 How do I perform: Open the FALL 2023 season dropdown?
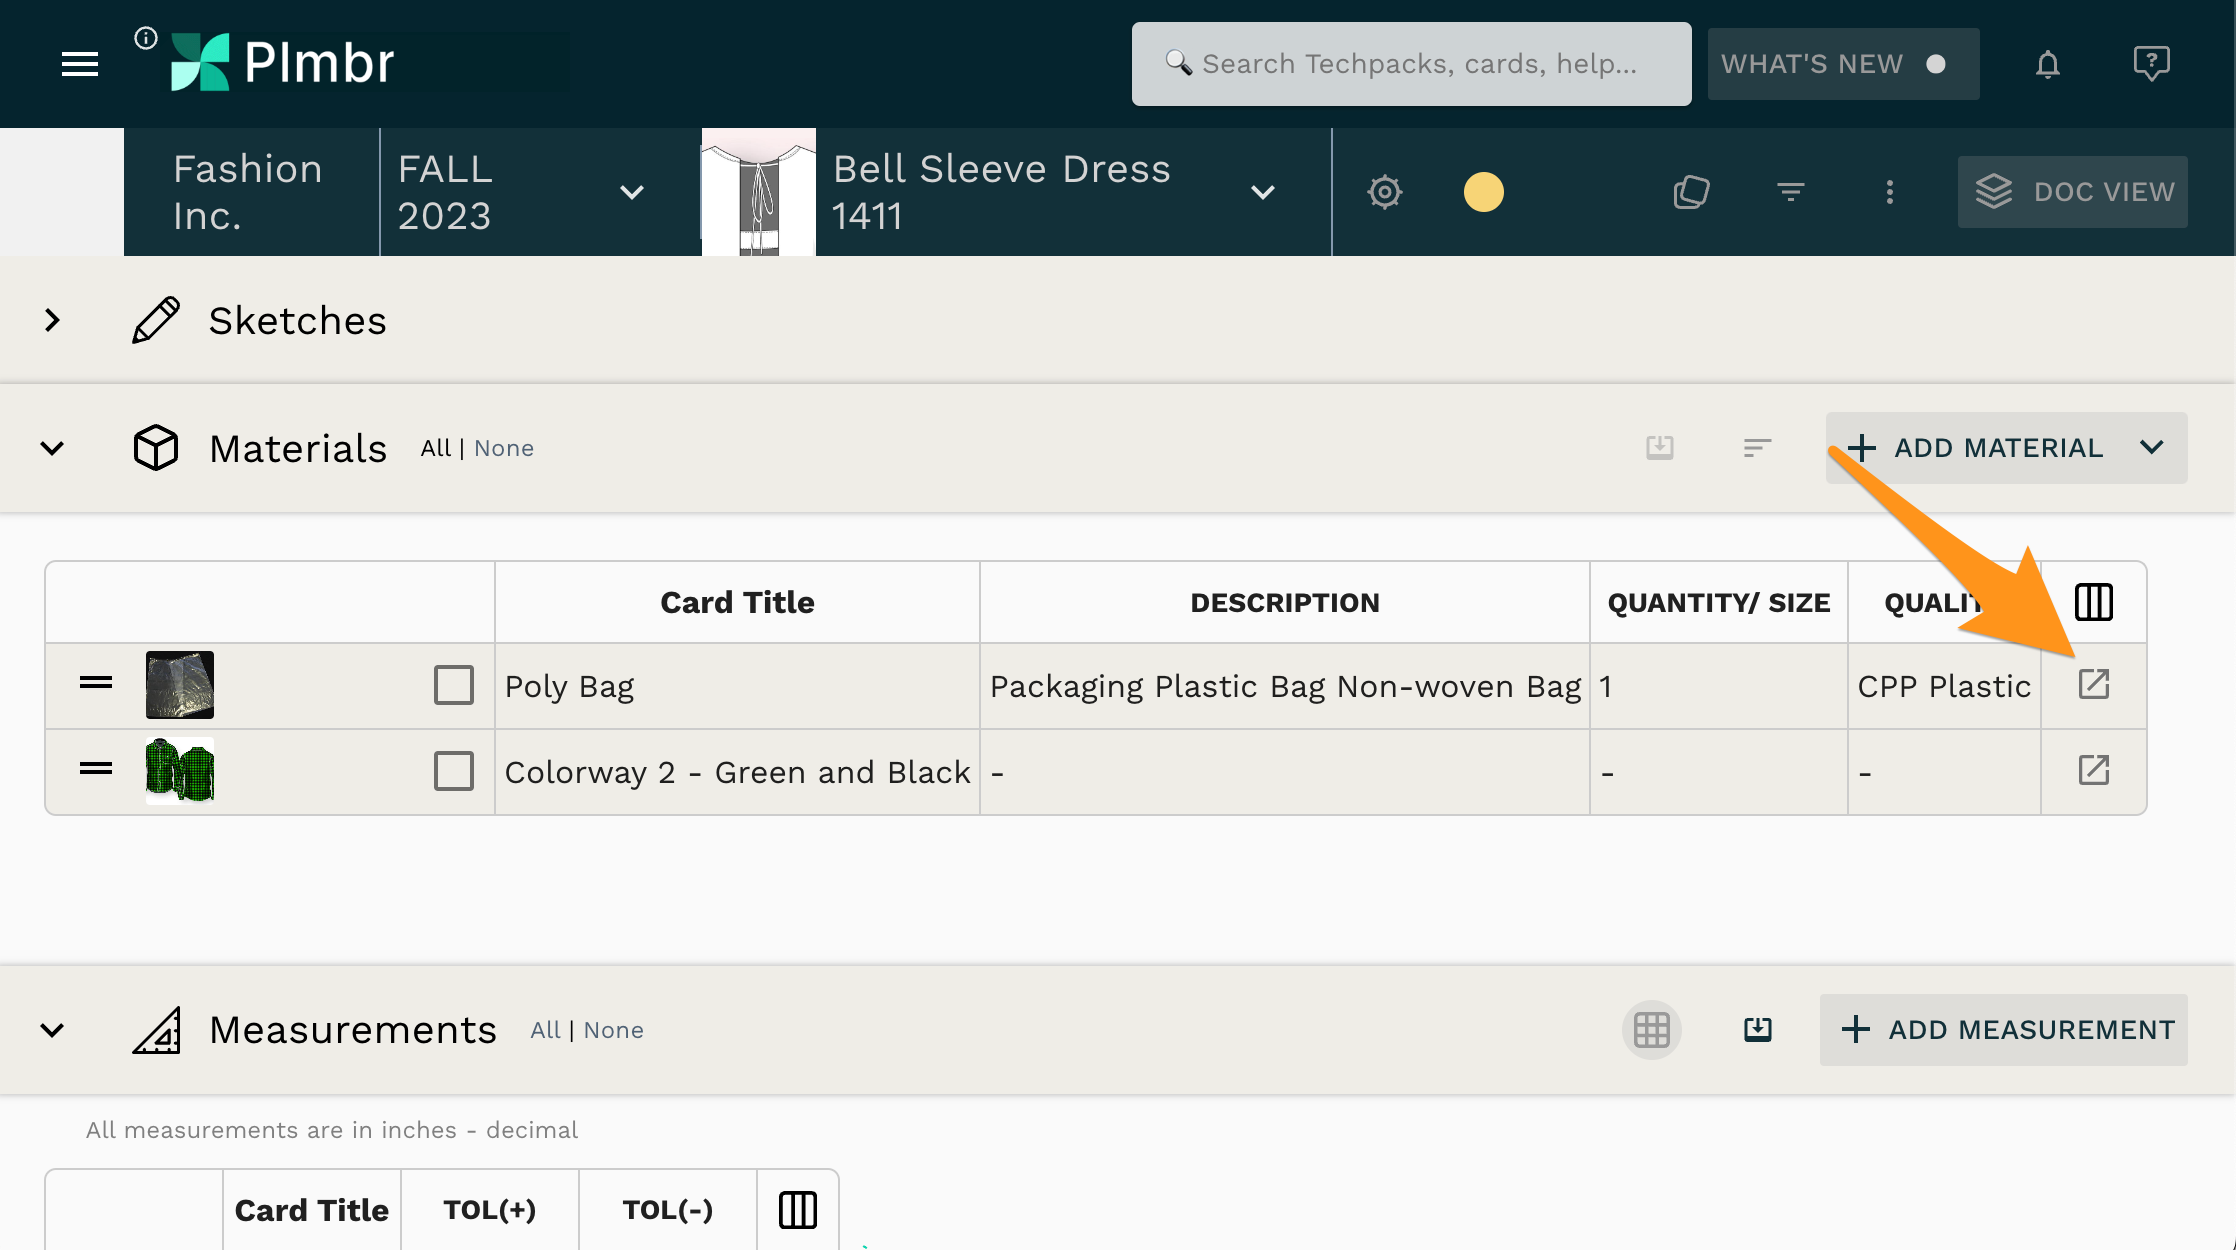click(x=631, y=192)
